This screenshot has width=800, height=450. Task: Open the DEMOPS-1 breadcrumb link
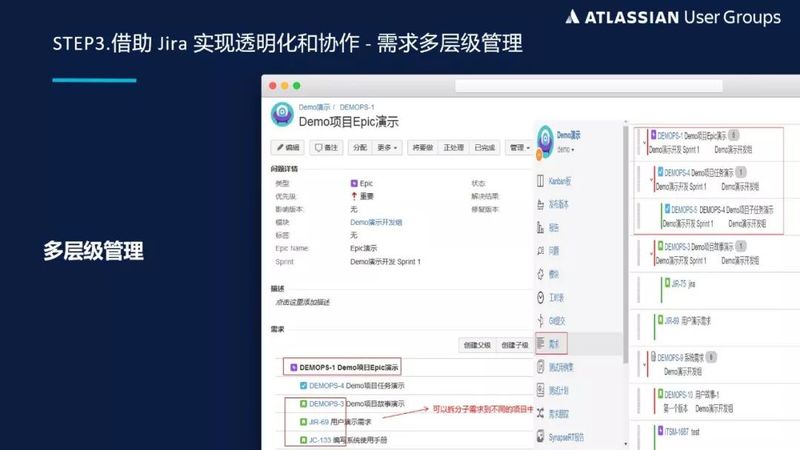[x=357, y=107]
